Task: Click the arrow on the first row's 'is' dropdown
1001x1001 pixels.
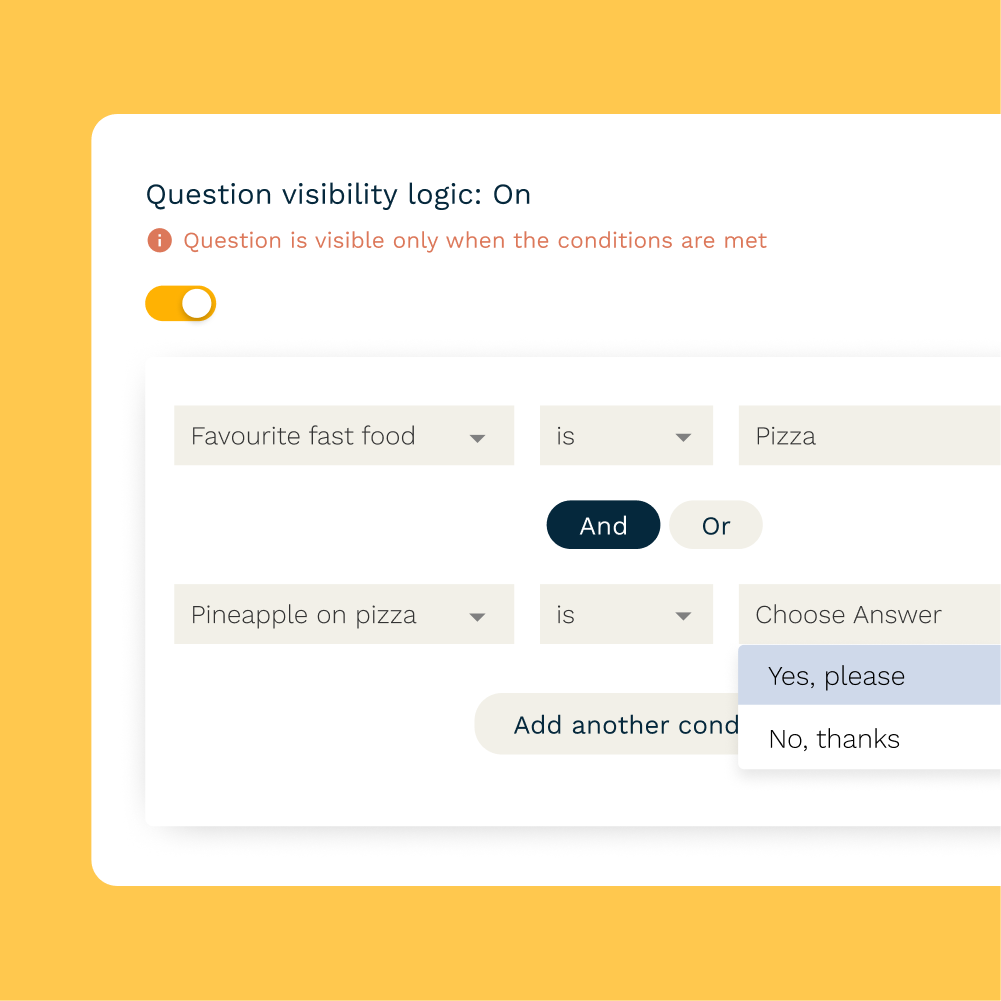Action: (x=683, y=438)
